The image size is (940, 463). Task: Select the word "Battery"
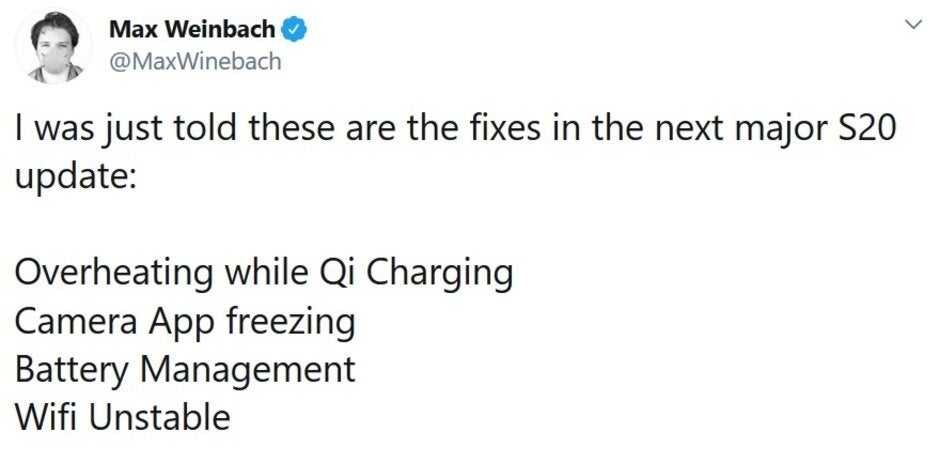click(71, 372)
